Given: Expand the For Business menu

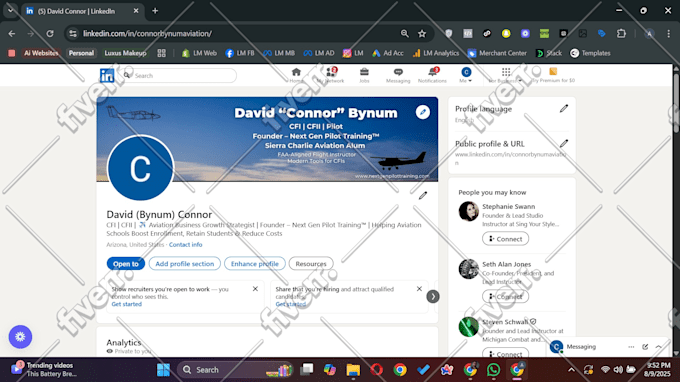Looking at the screenshot, I should 506,75.
